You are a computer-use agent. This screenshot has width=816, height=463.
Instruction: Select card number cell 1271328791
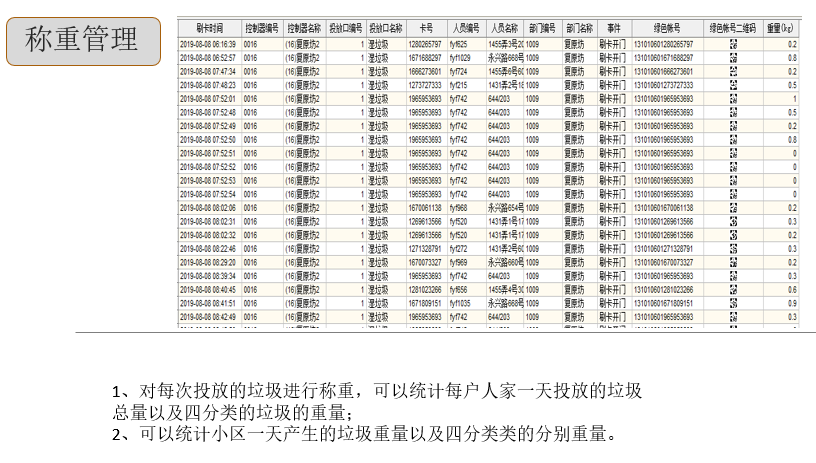[x=425, y=249]
